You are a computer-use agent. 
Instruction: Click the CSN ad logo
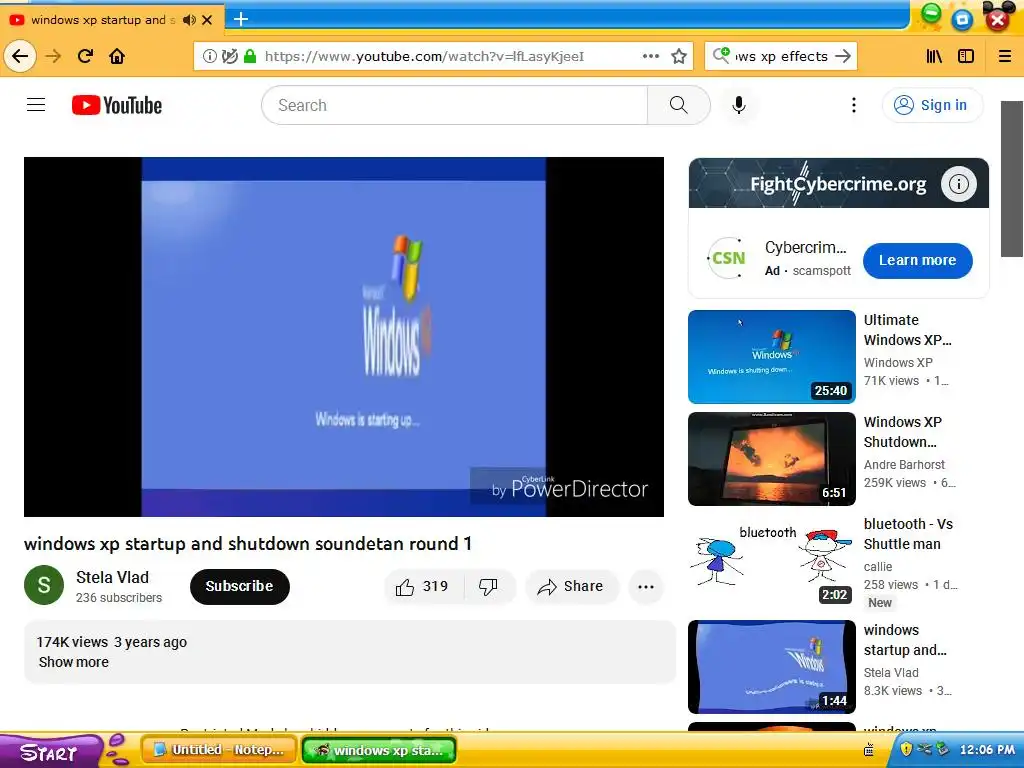pos(728,259)
